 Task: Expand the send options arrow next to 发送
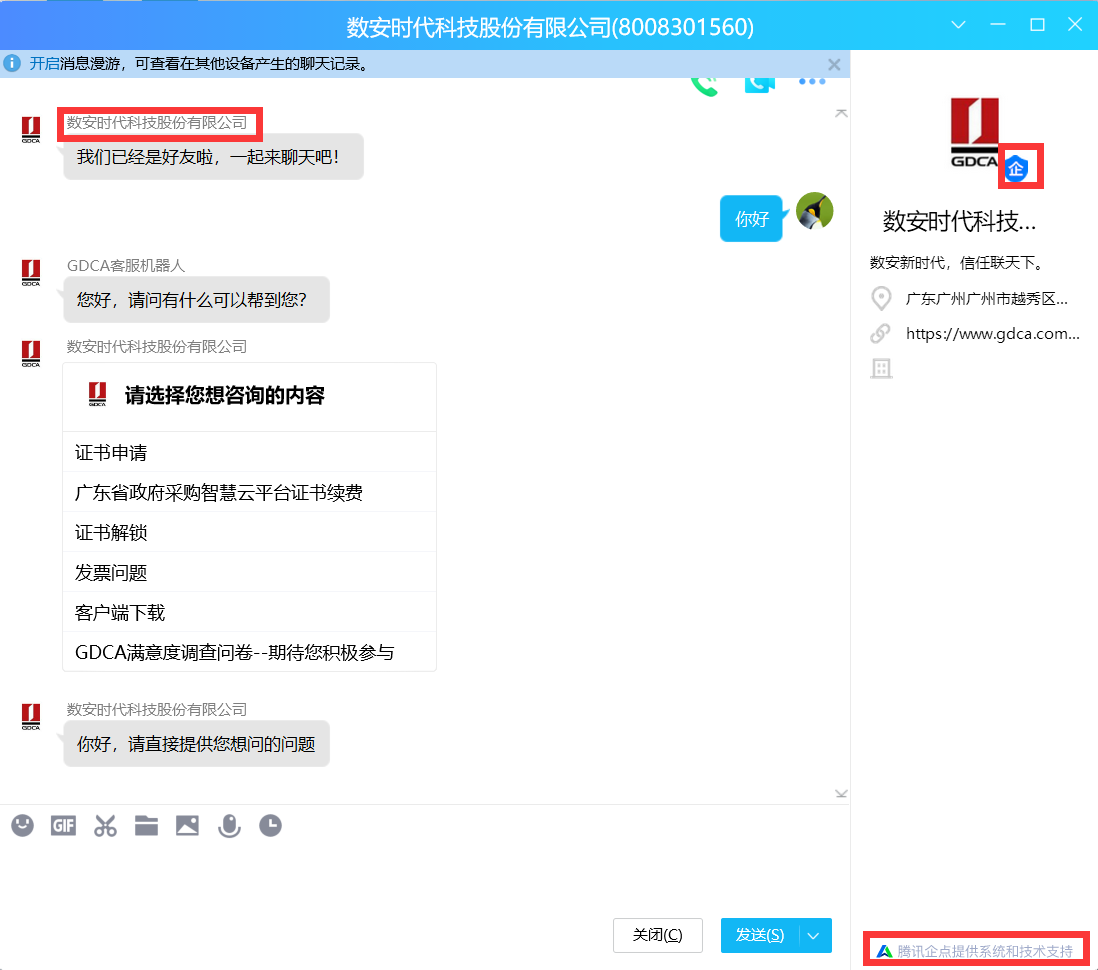pos(814,936)
